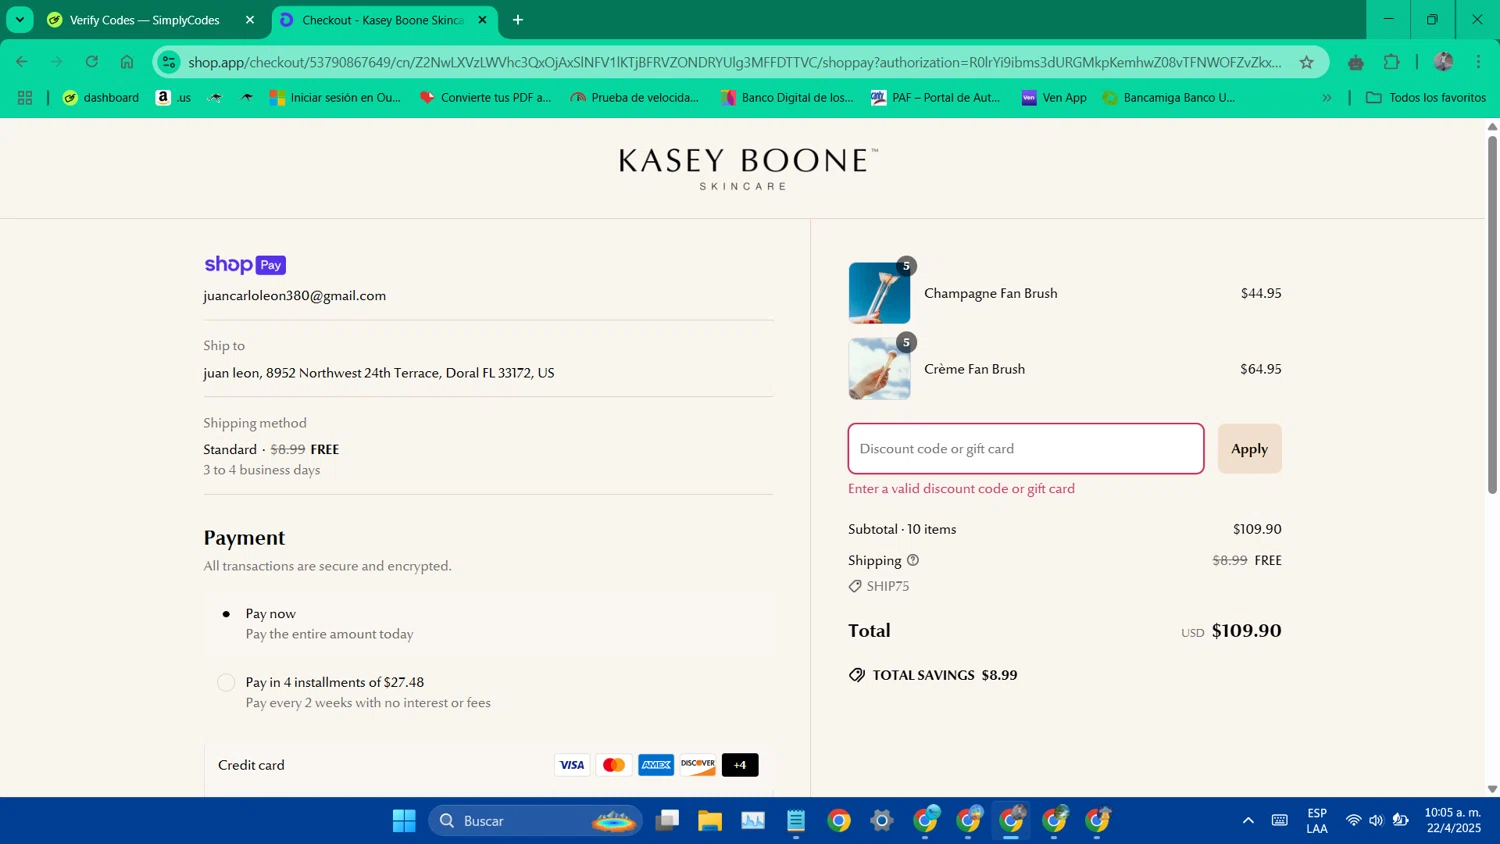The image size is (1500, 844).
Task: Open the tab search dropdown arrow
Action: pos(20,20)
